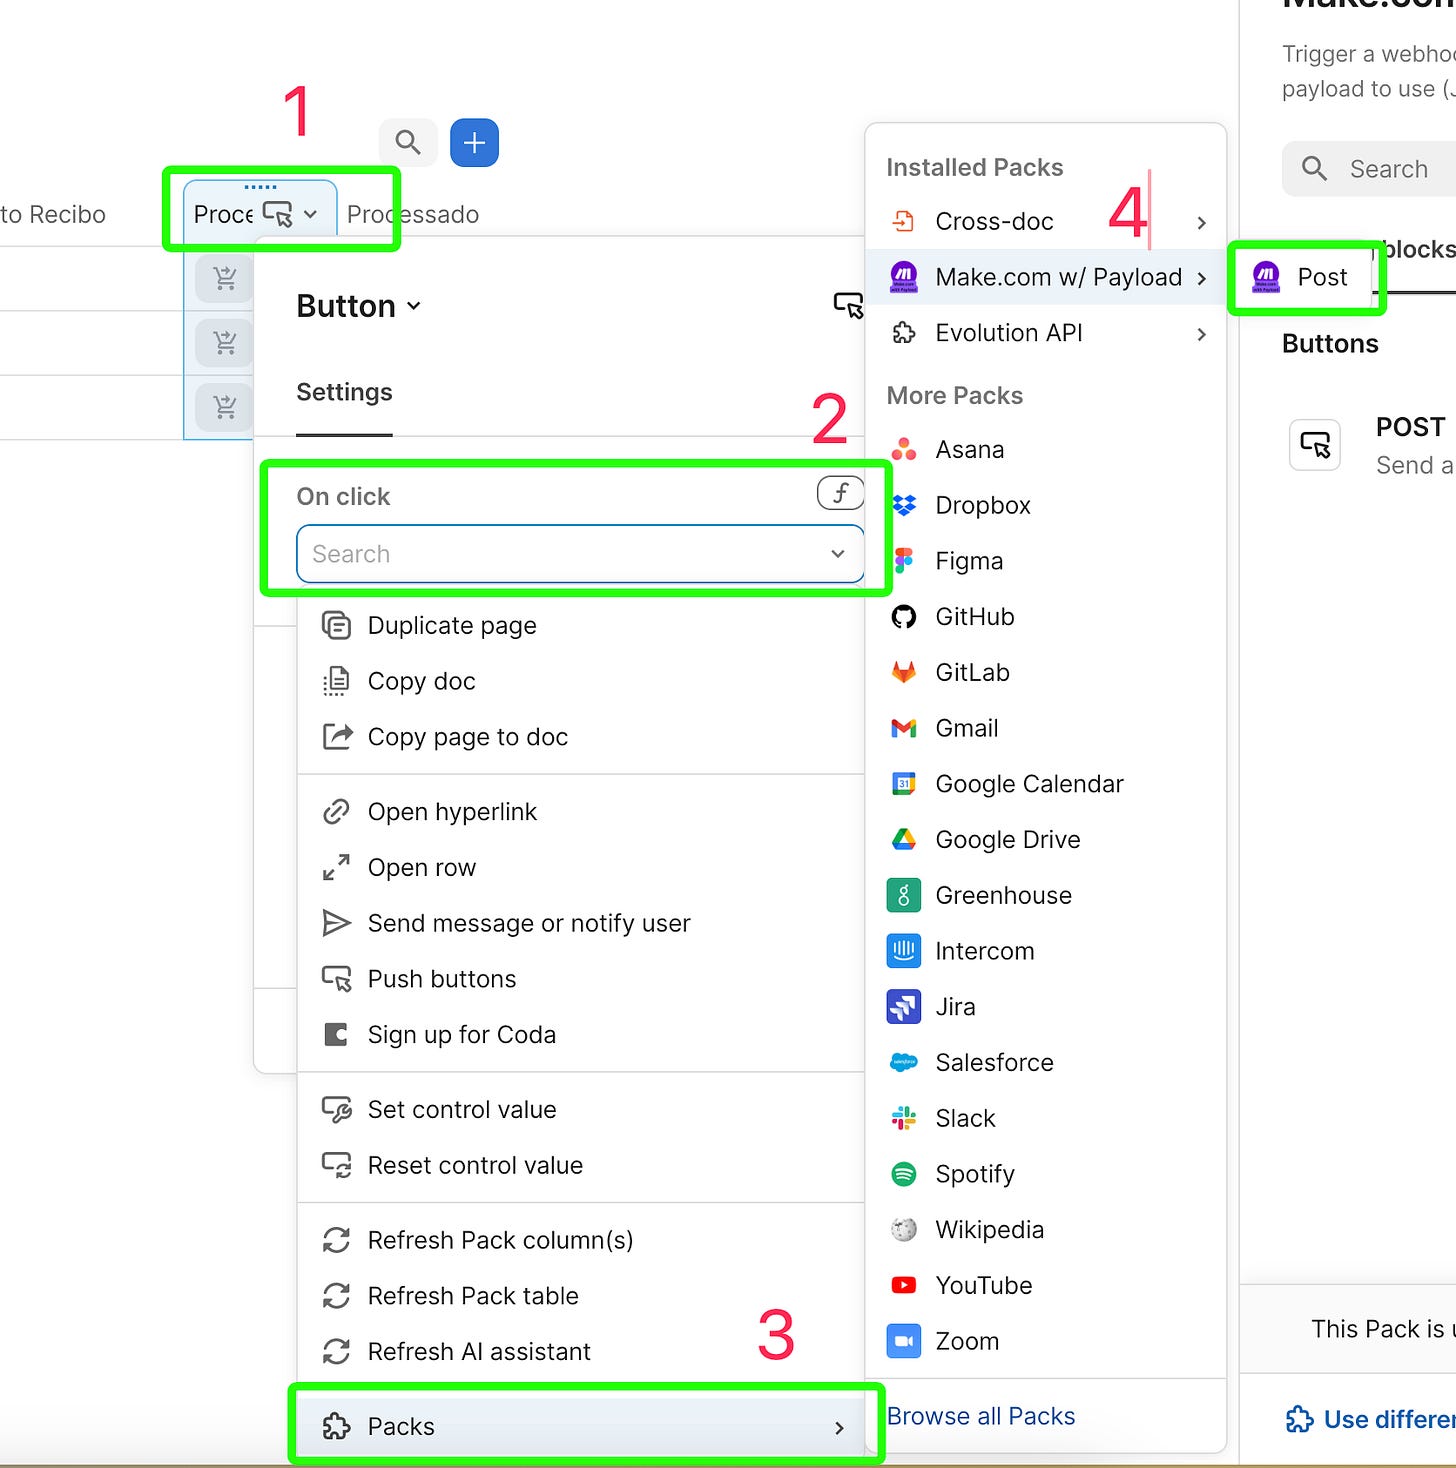Switch to the Settings tab
This screenshot has height=1468, width=1456.
tap(344, 392)
